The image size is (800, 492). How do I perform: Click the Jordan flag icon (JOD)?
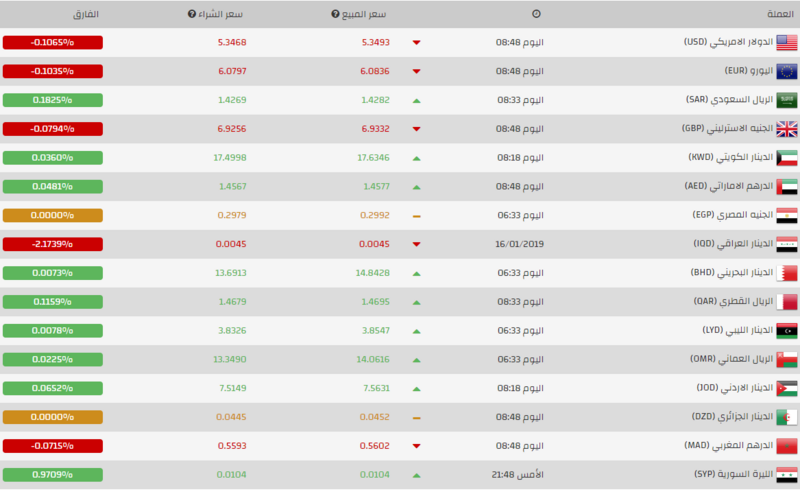coord(787,388)
